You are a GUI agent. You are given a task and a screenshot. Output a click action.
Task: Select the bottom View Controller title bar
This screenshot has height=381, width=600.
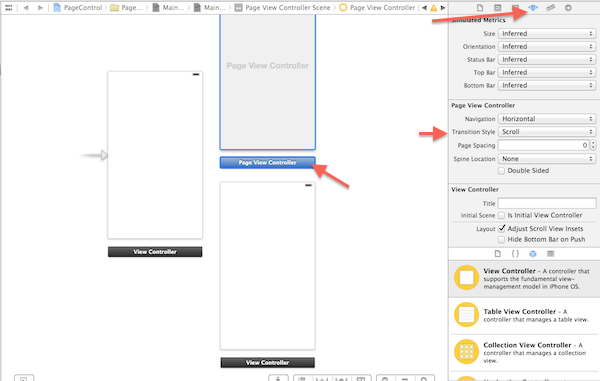(267, 363)
